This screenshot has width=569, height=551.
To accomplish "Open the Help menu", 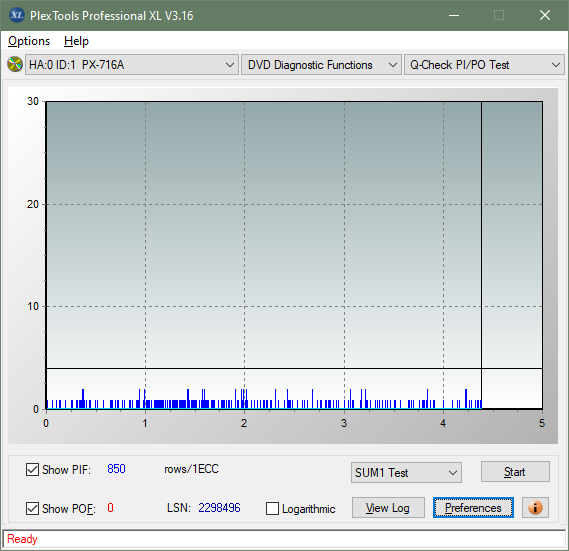I will (76, 41).
